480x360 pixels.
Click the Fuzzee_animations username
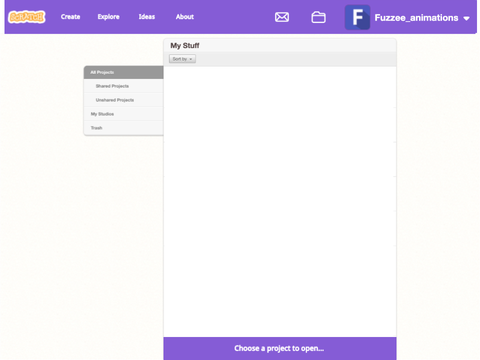tap(416, 18)
